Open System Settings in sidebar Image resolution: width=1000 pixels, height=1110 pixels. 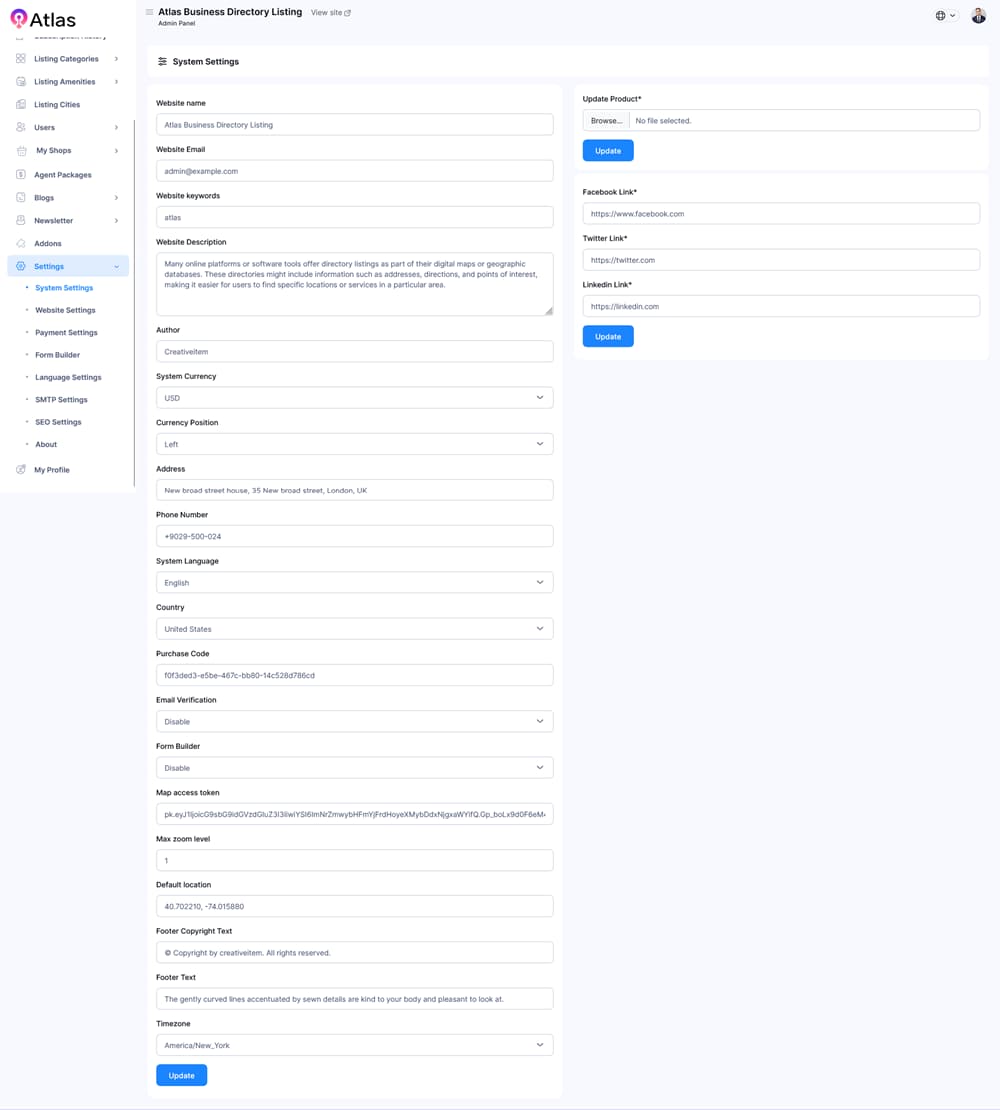click(64, 288)
